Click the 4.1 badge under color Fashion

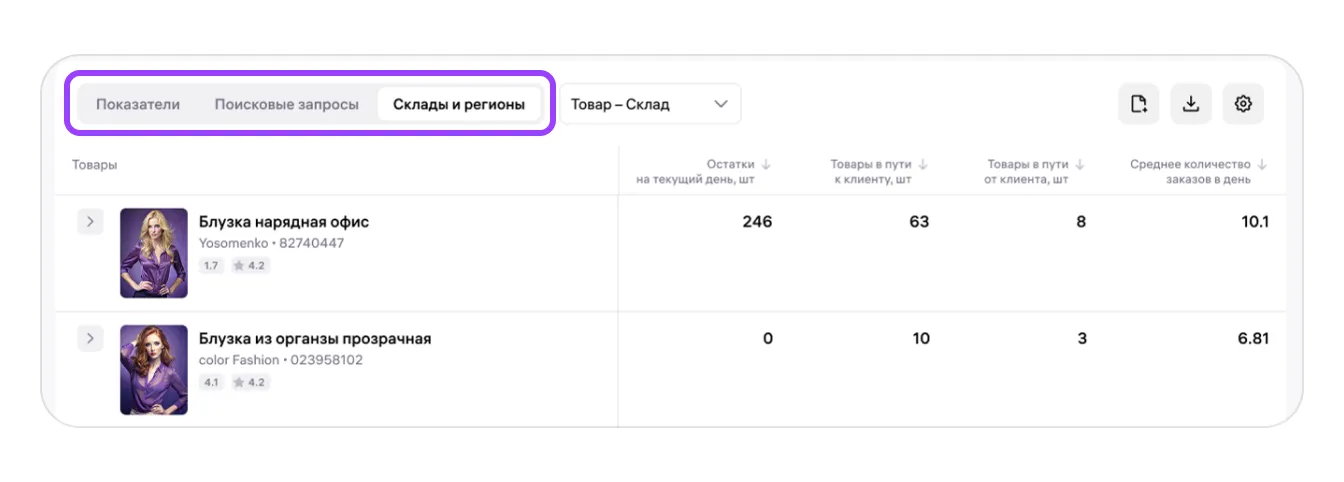tap(212, 382)
